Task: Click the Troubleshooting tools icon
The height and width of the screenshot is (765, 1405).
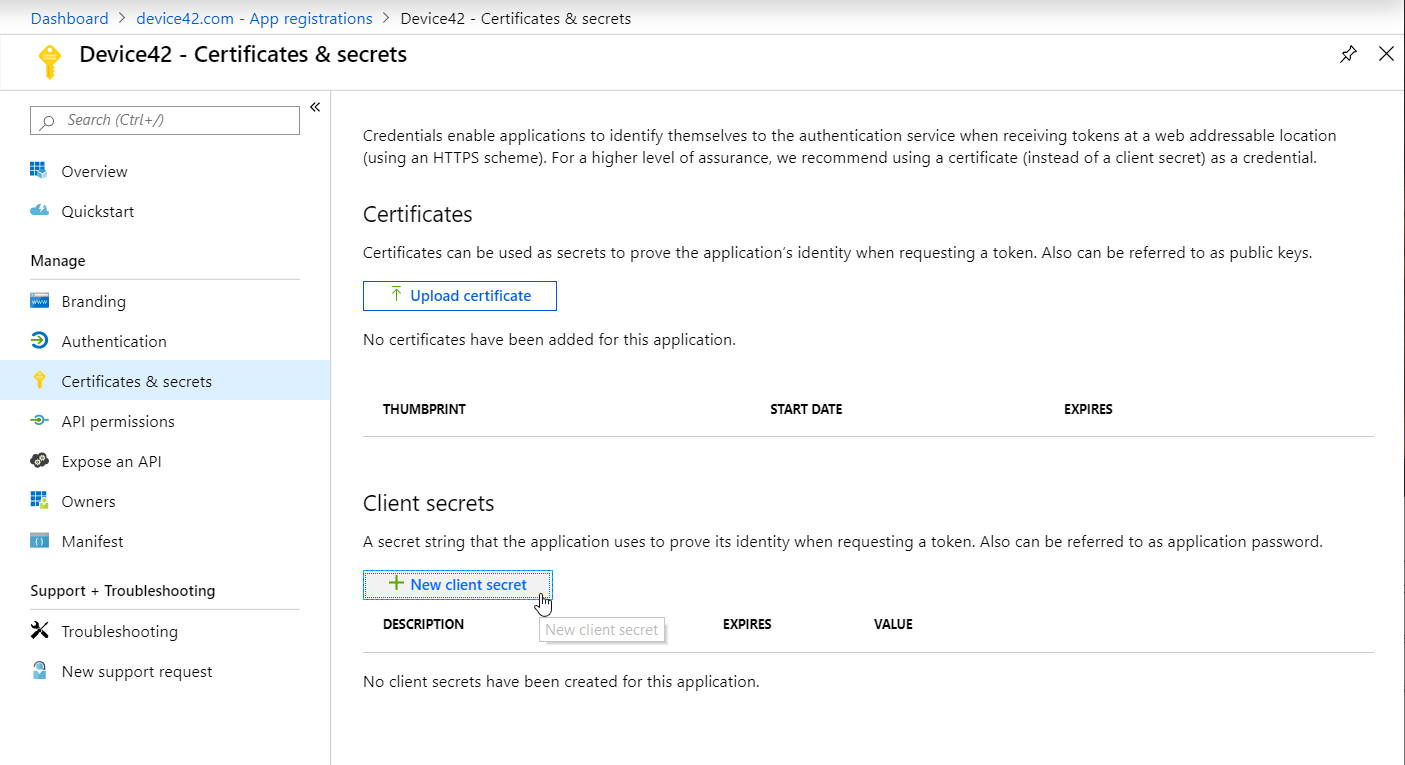Action: pos(39,631)
